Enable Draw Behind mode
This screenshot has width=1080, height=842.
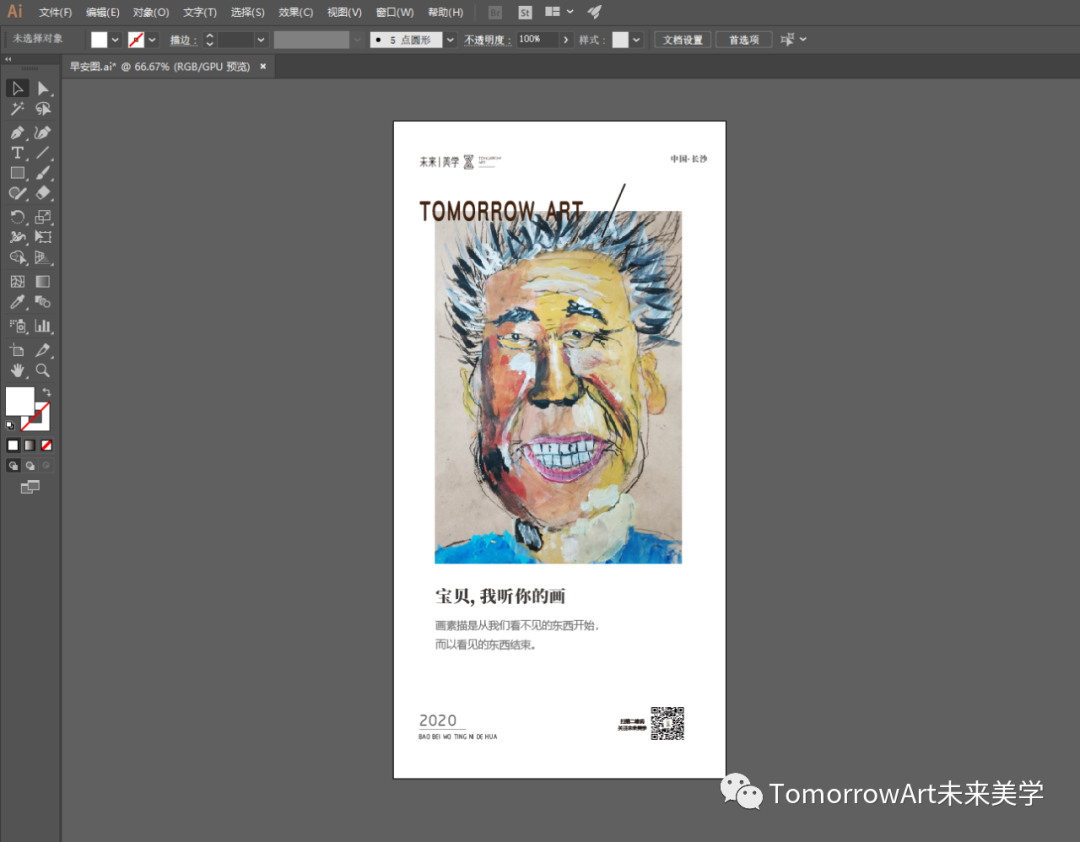pos(30,466)
